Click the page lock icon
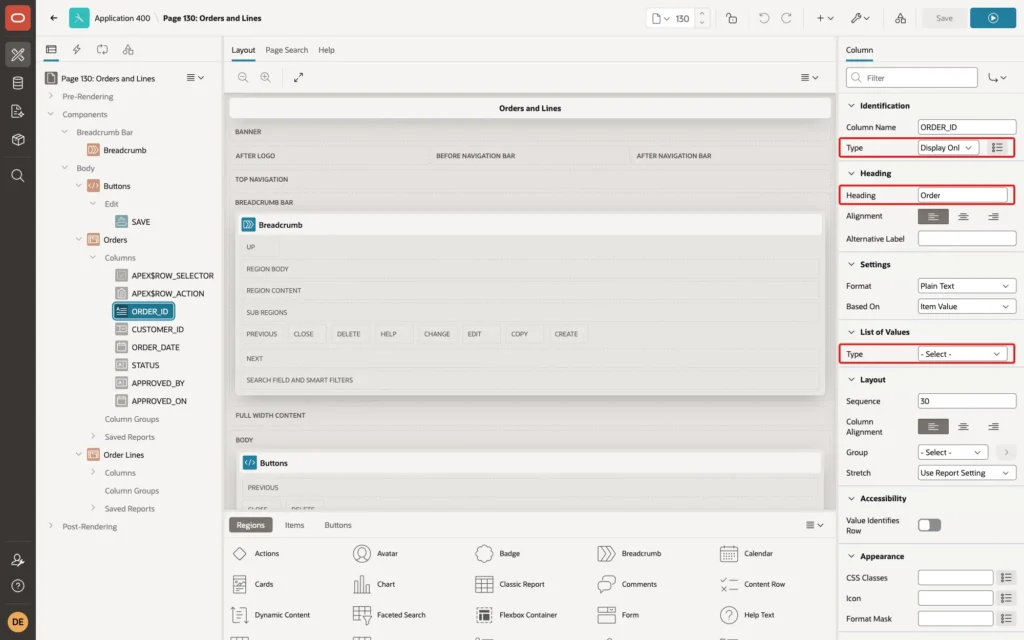The height and width of the screenshot is (640, 1024). click(731, 18)
